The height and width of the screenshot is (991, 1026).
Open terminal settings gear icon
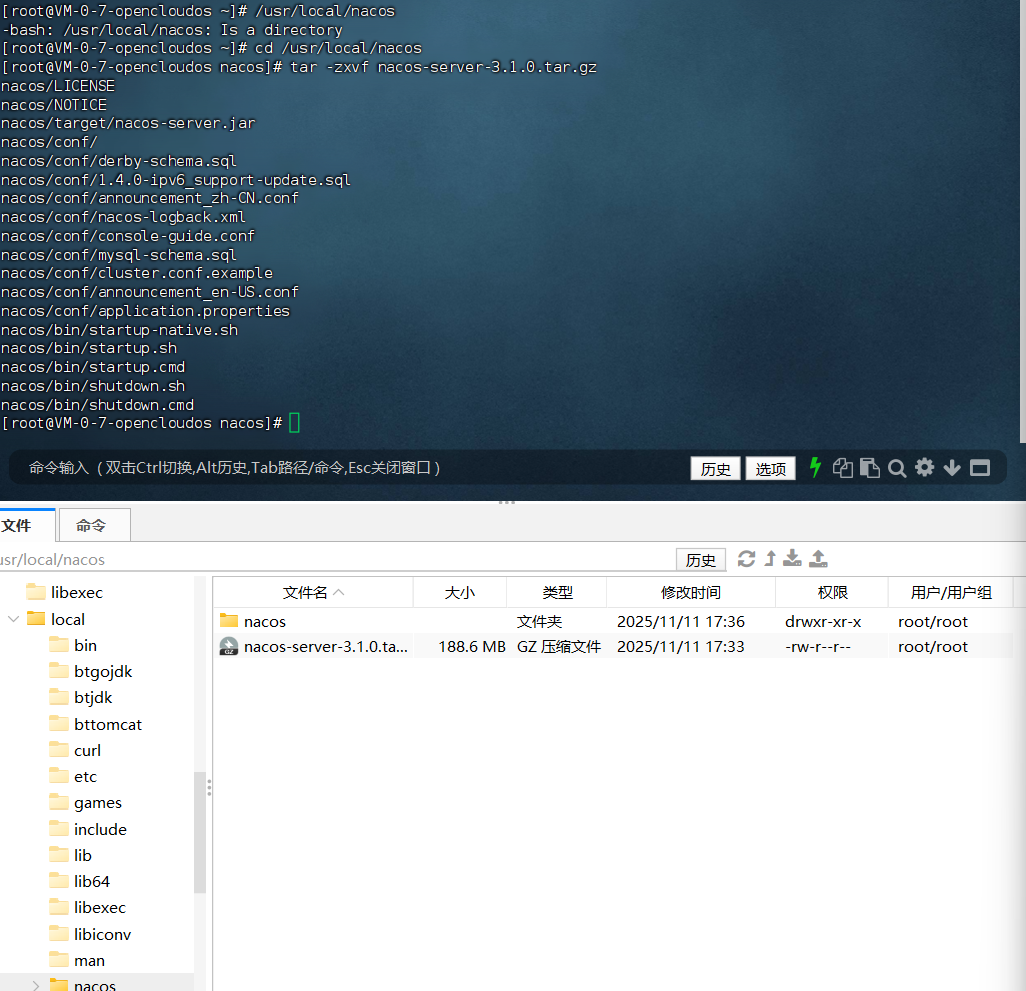click(x=924, y=468)
